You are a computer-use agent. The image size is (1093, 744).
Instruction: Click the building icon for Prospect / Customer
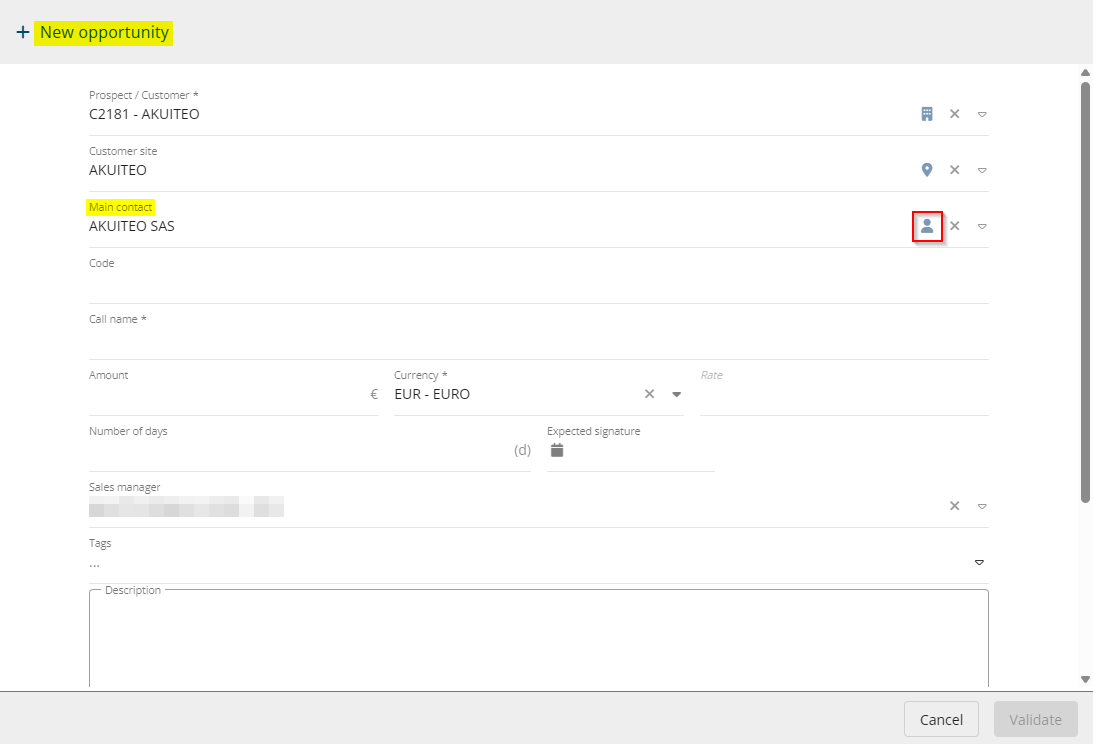coord(927,114)
